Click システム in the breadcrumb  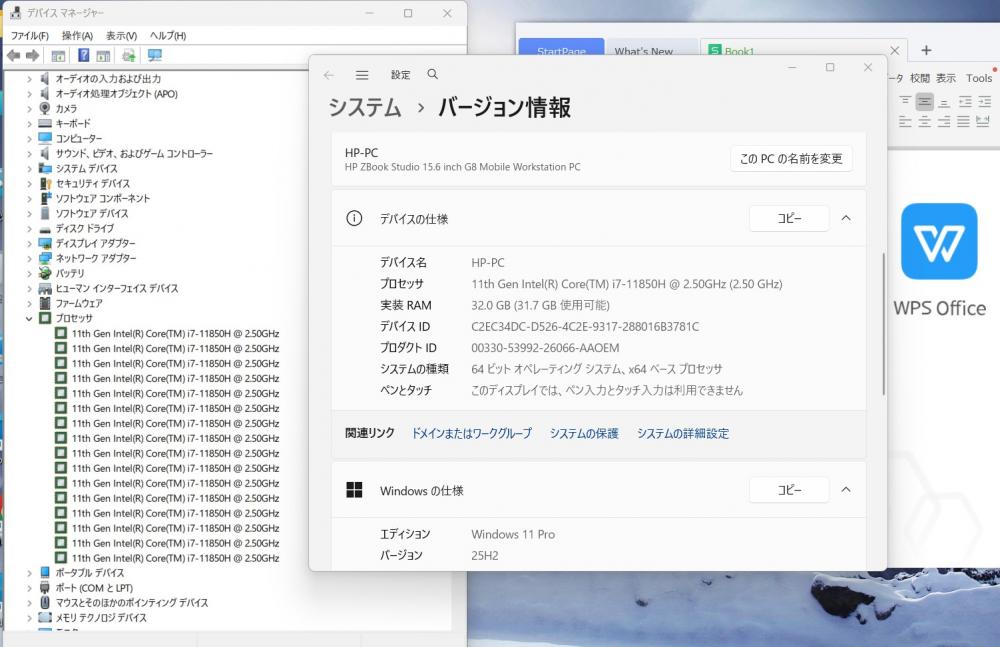(x=365, y=107)
